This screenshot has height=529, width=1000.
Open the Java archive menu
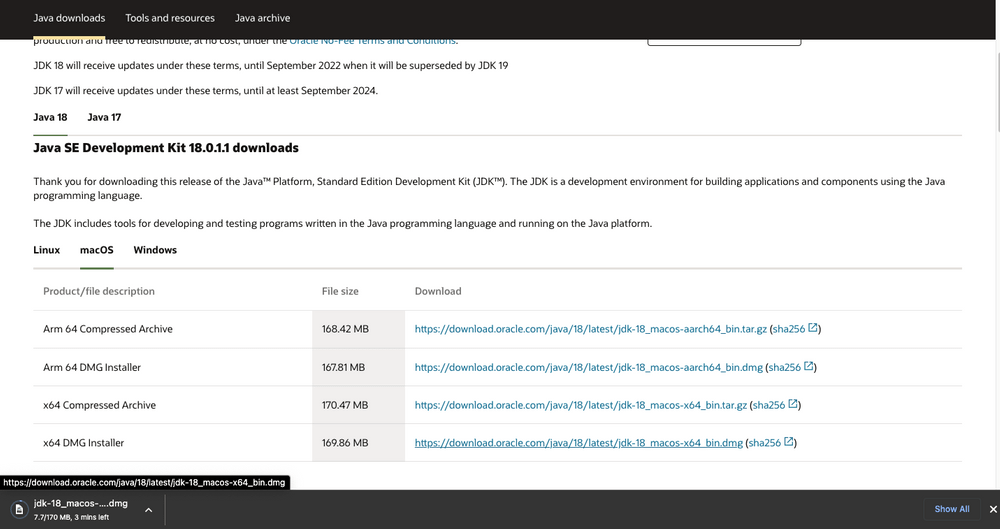262,18
